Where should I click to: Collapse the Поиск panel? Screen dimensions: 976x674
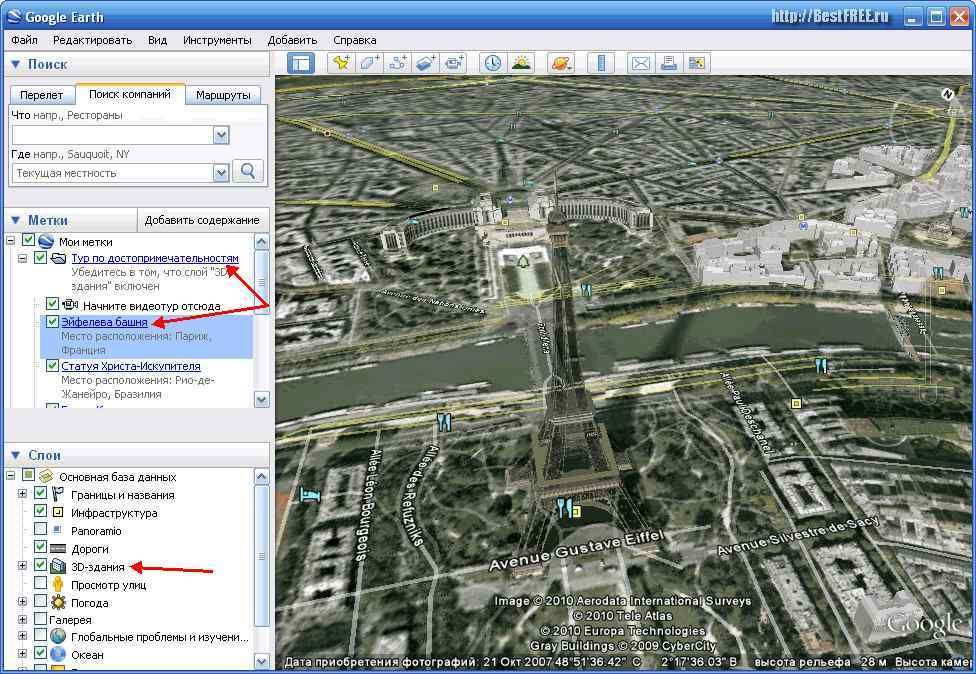point(16,64)
